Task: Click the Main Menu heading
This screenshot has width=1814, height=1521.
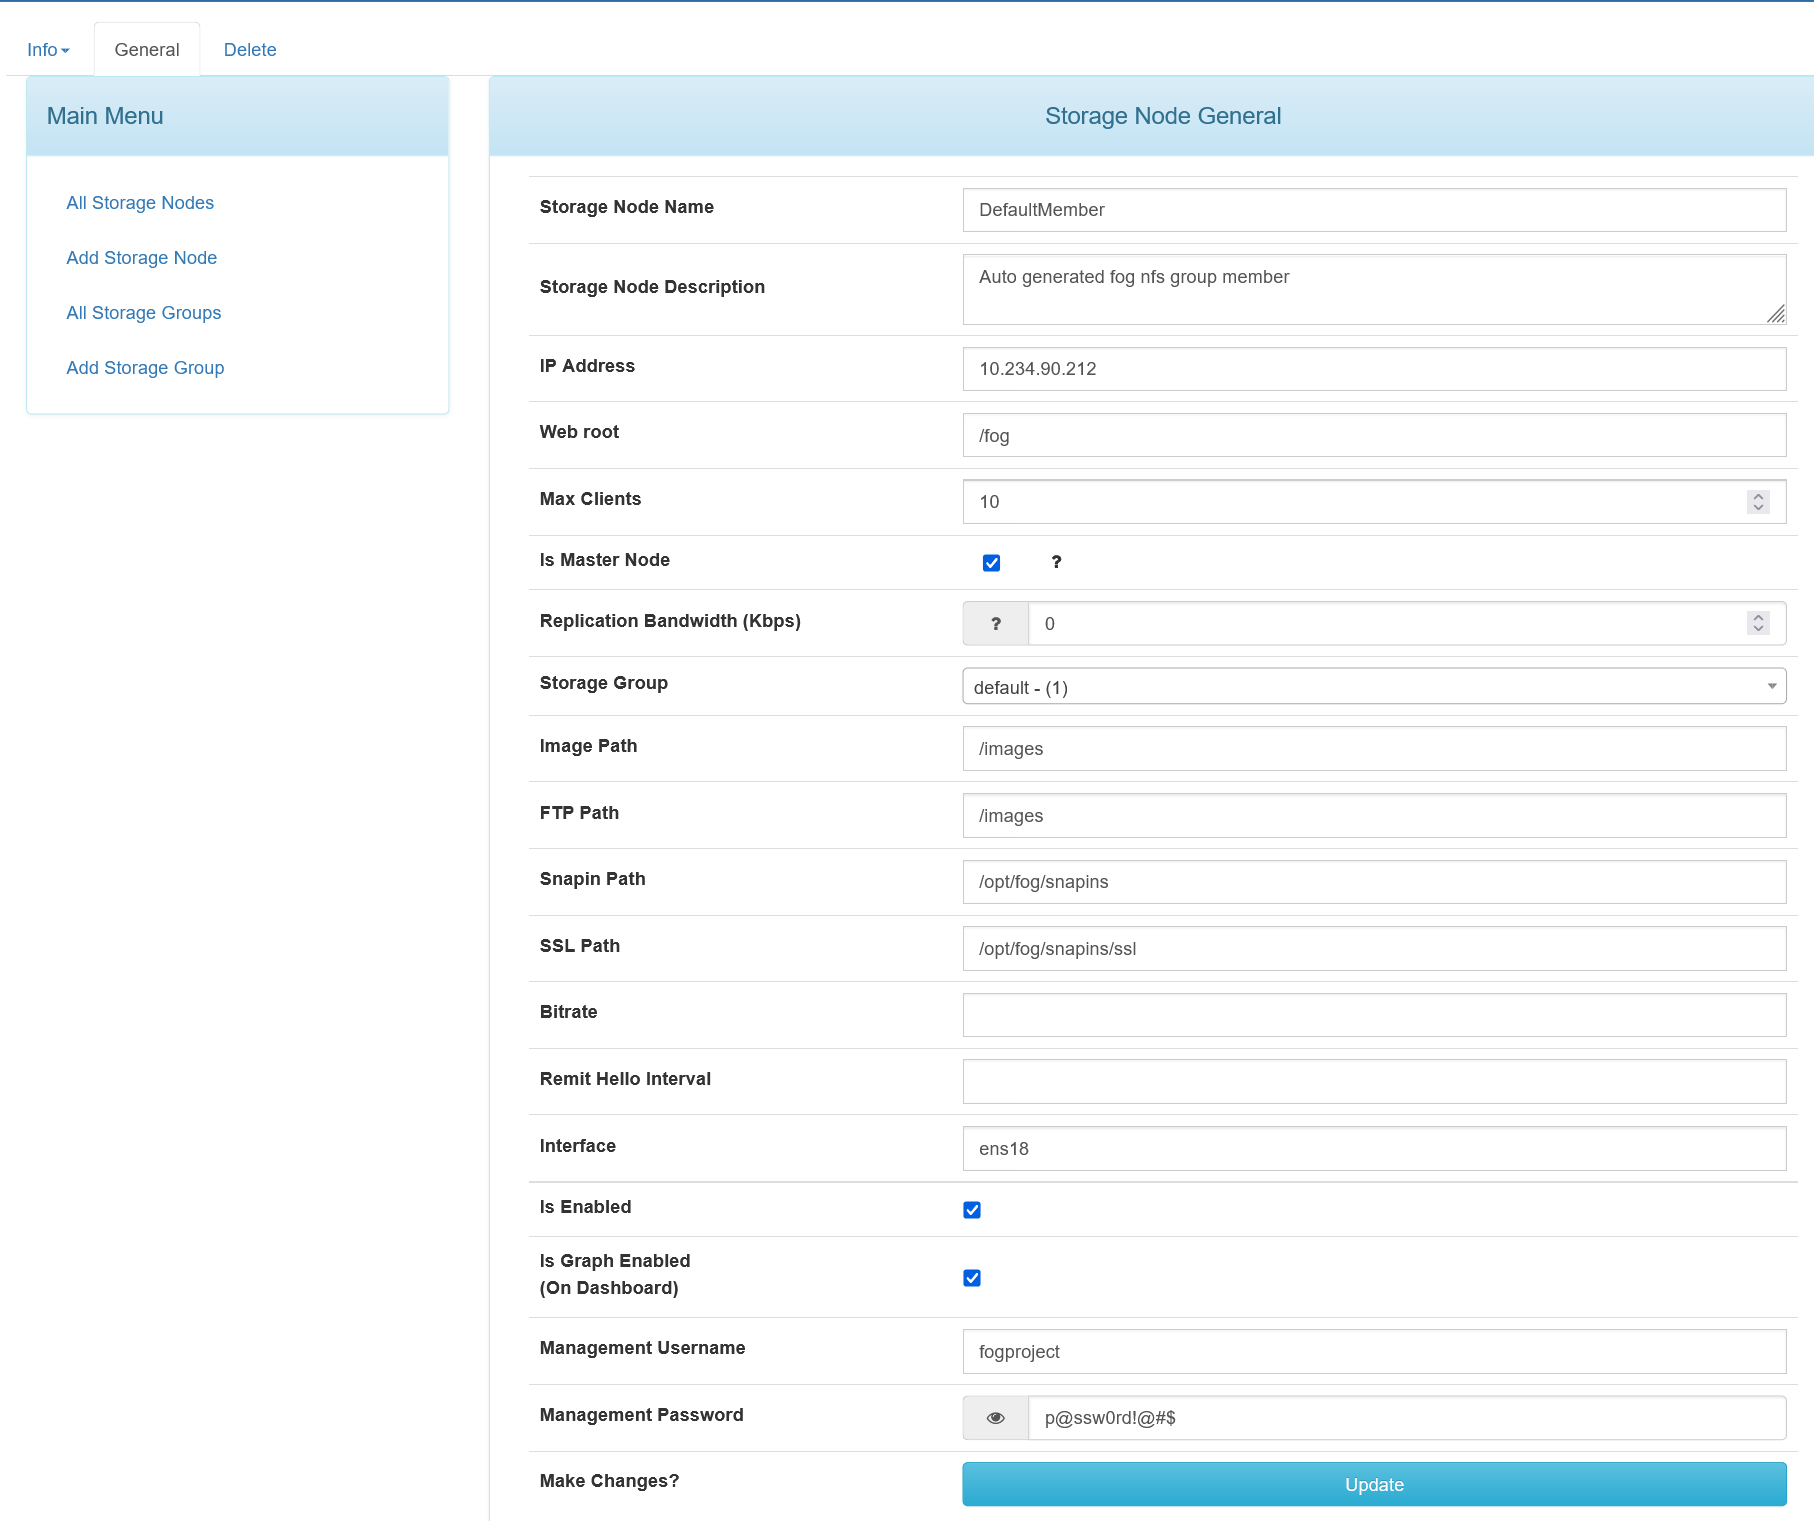Action: (x=105, y=116)
